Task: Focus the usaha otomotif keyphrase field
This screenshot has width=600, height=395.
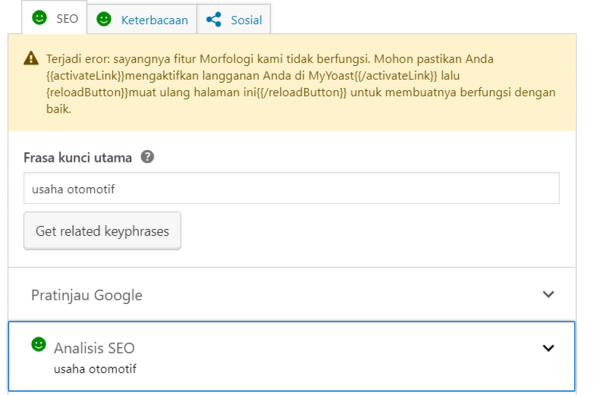Action: click(x=291, y=188)
